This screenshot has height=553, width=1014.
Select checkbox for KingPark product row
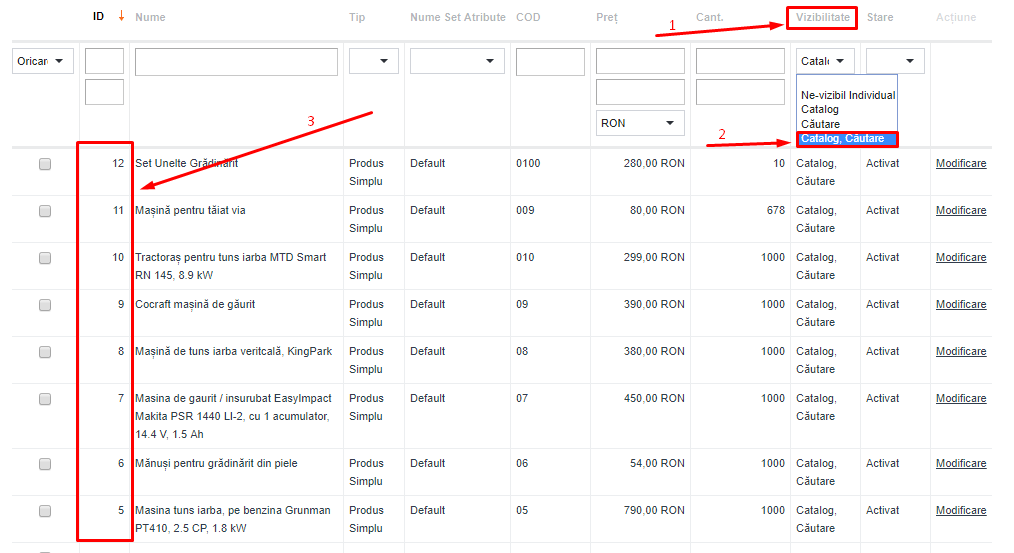click(x=45, y=352)
